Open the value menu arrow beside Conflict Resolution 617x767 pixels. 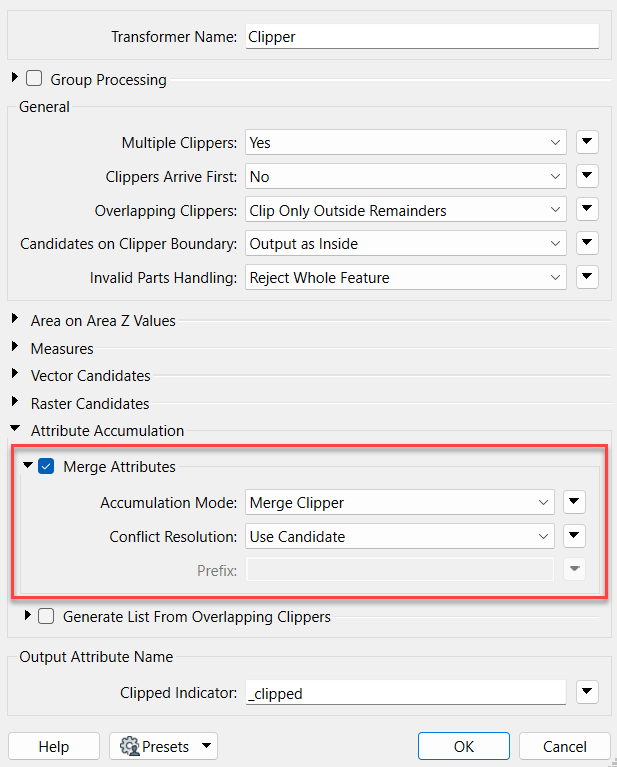pos(574,536)
